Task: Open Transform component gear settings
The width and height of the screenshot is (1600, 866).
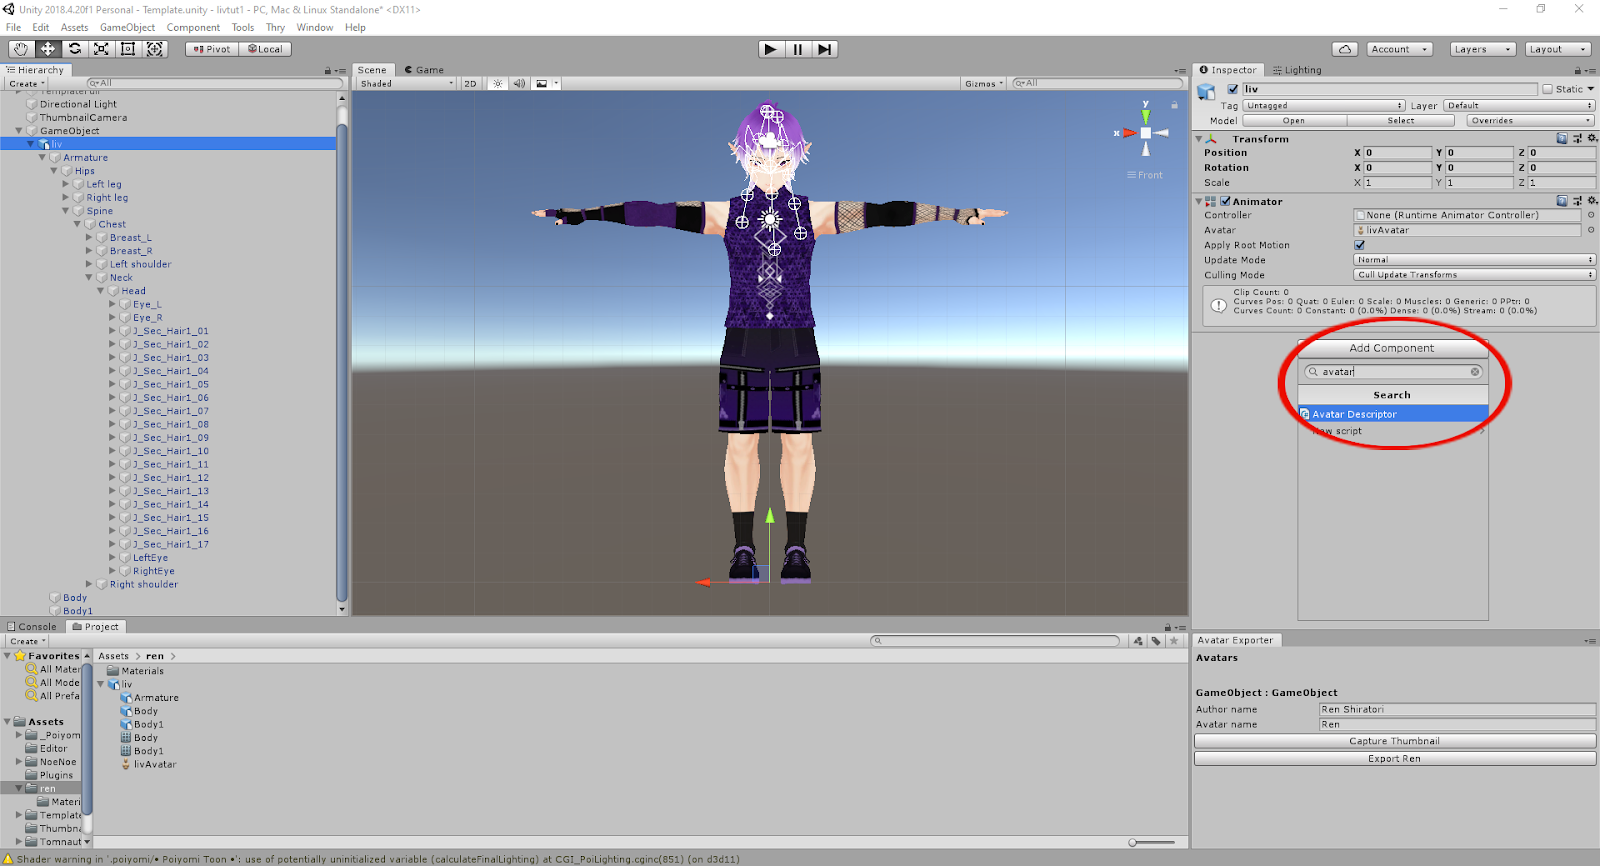Action: 1592,139
